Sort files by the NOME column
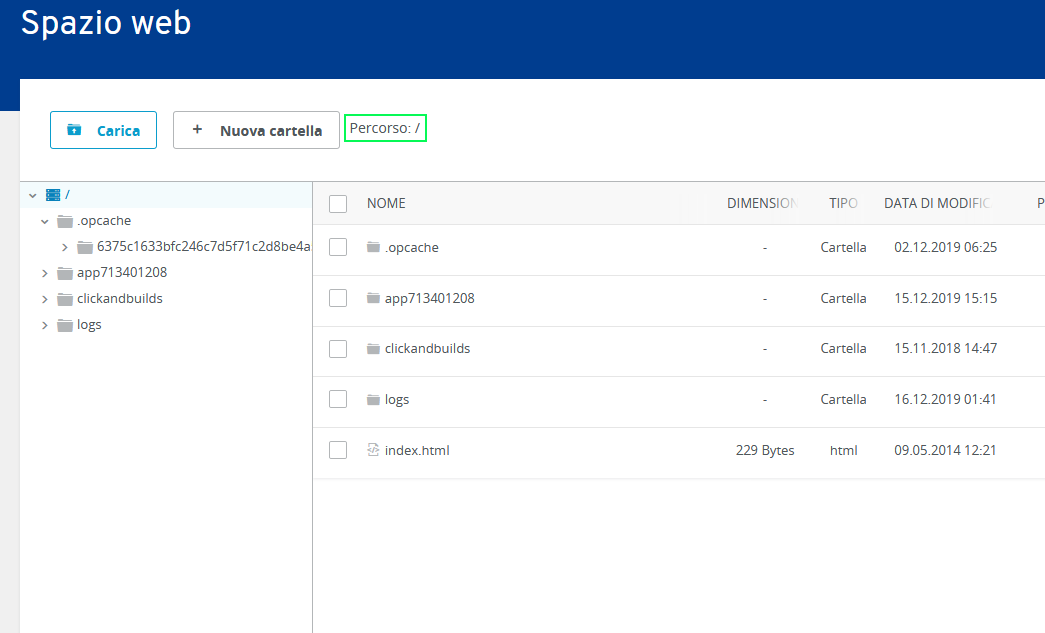 386,203
